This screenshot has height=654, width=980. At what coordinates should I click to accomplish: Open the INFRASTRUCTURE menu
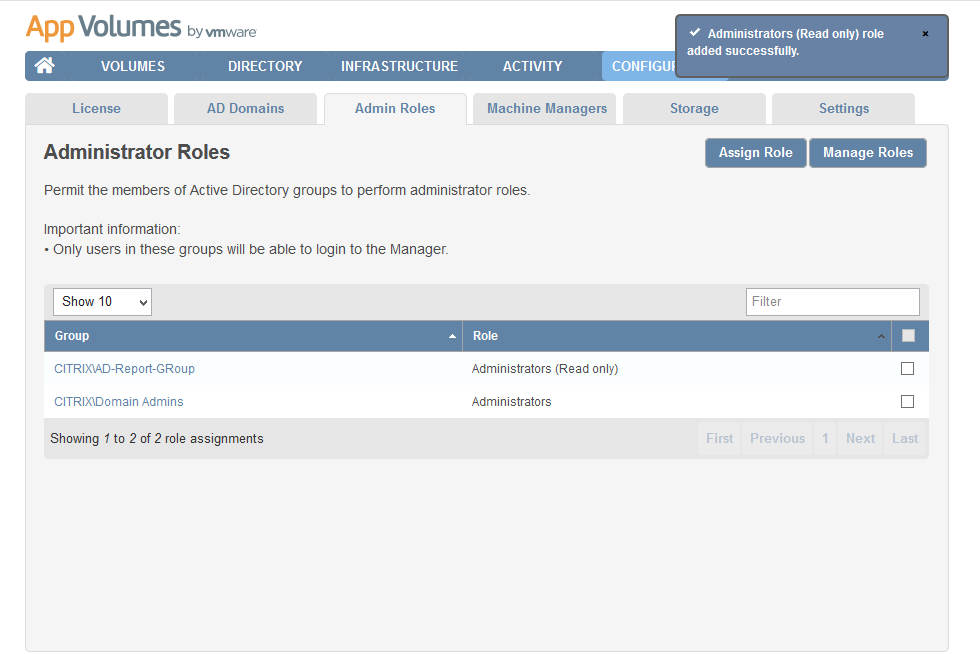[399, 66]
